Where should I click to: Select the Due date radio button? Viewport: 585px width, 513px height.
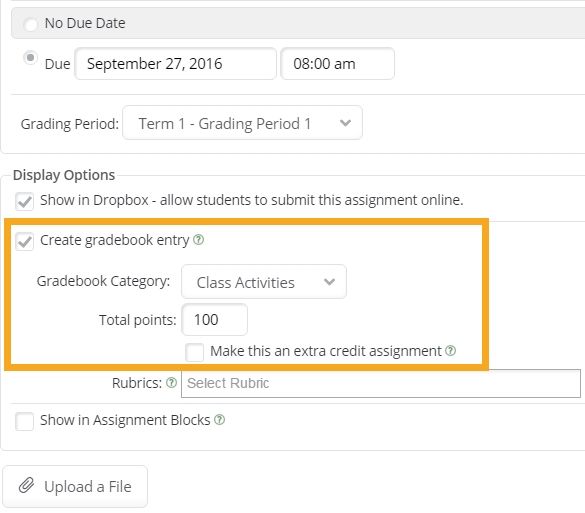click(x=30, y=58)
